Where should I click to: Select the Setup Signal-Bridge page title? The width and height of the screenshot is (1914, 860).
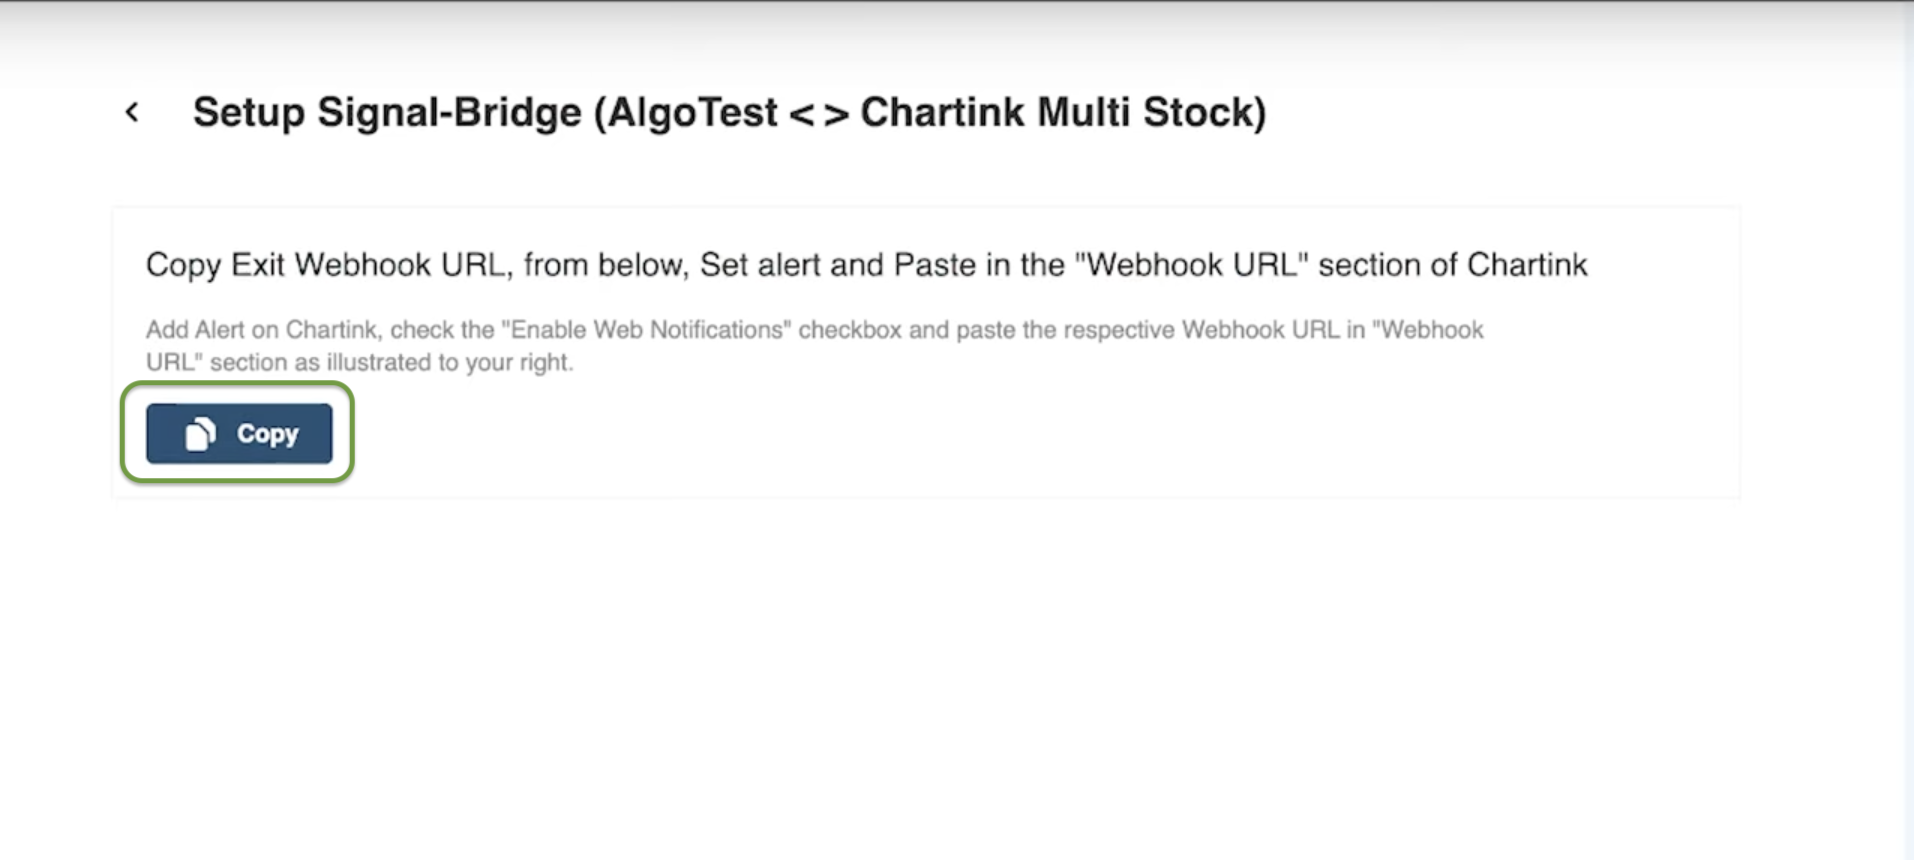point(729,112)
